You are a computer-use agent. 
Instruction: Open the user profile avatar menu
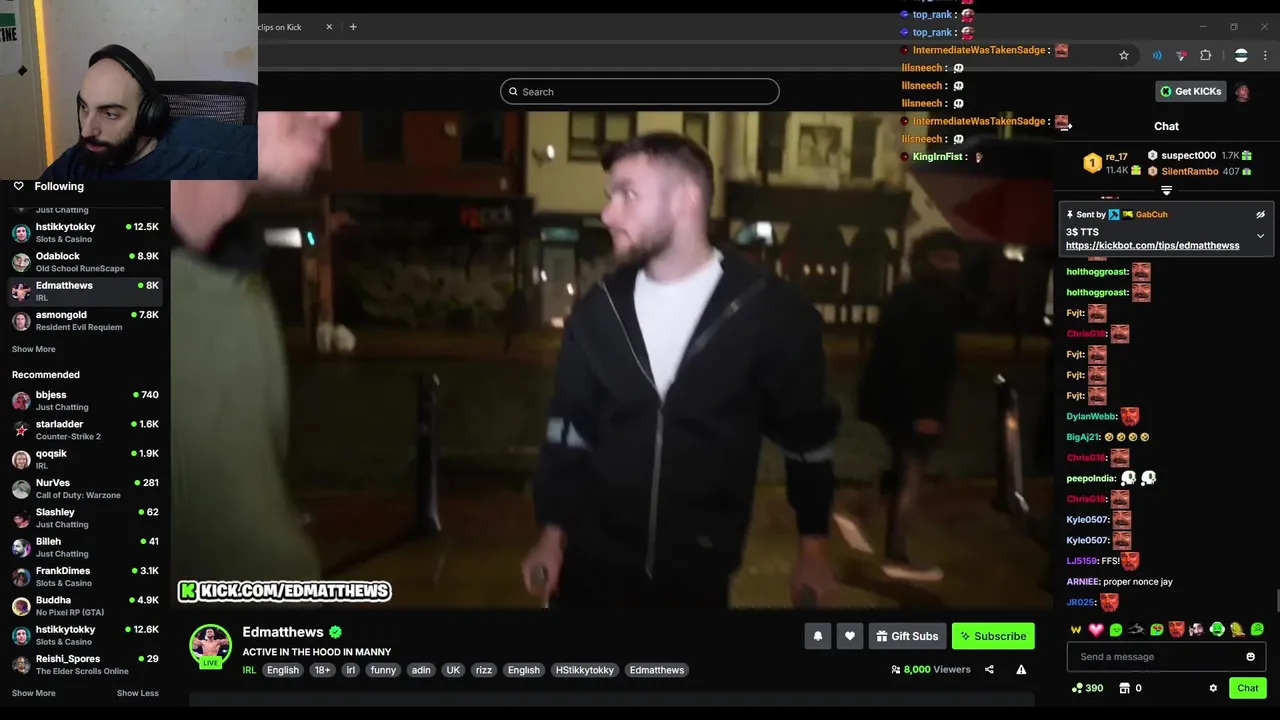pos(1242,92)
